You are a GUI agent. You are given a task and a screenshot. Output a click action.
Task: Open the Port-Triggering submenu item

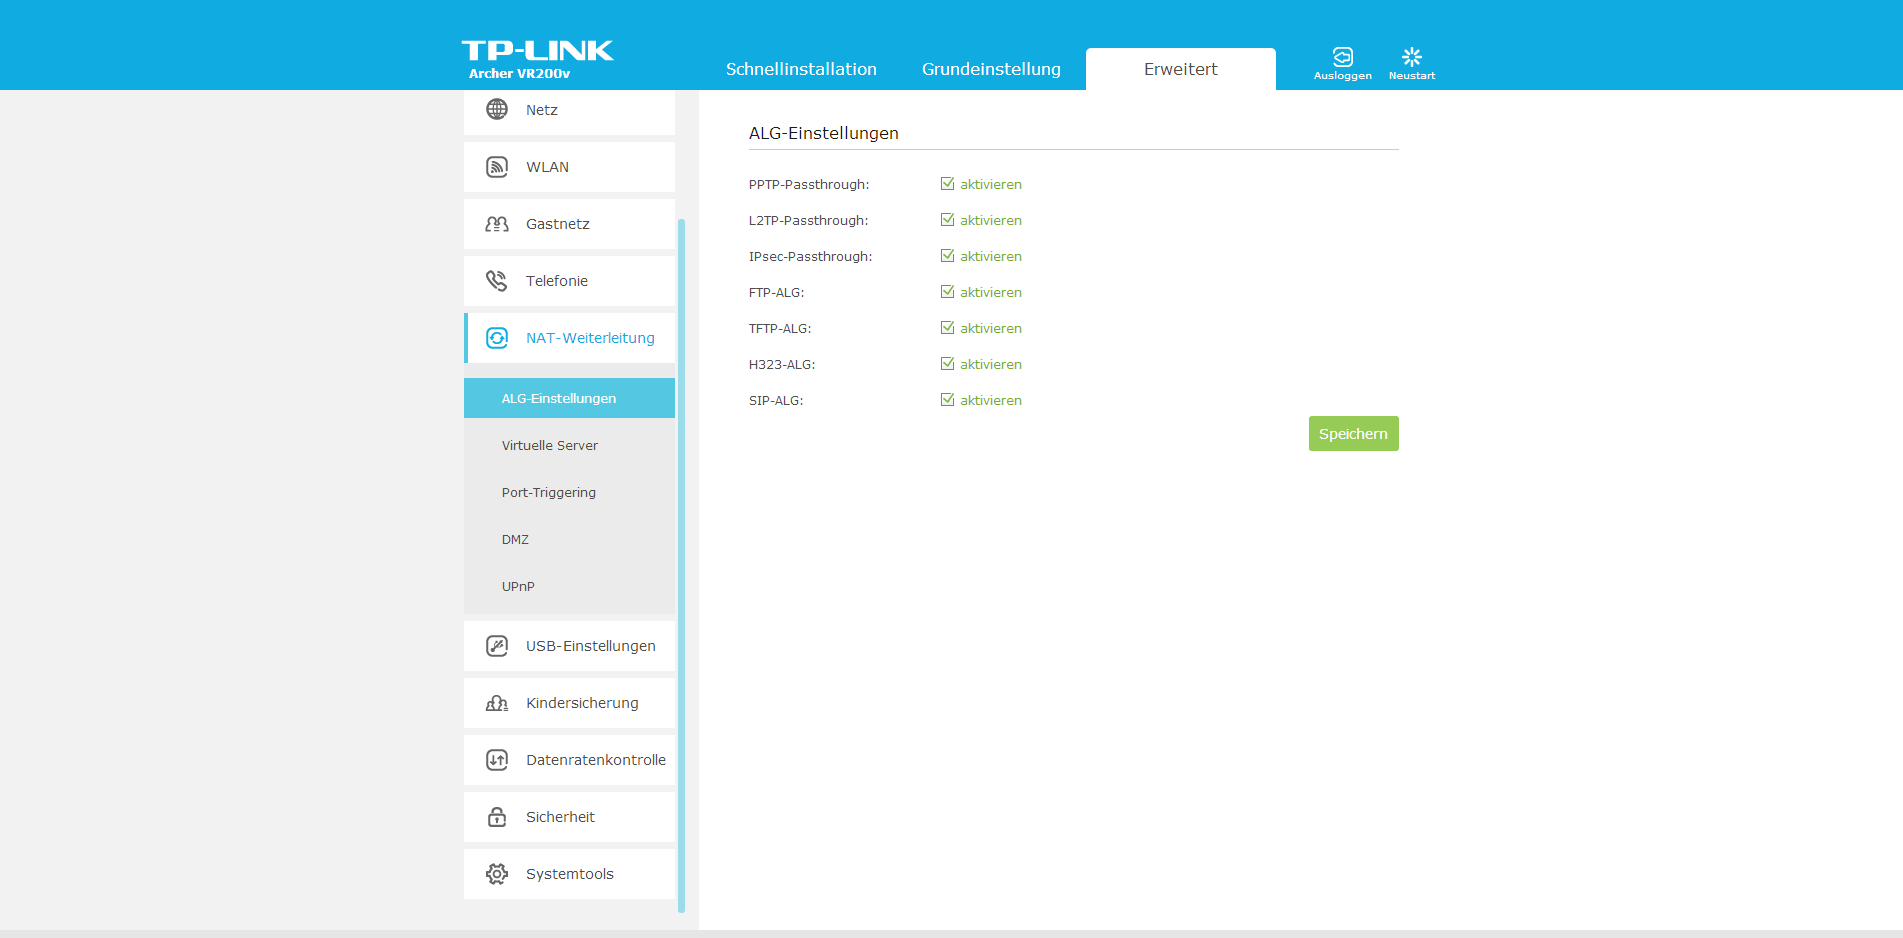[x=548, y=493]
